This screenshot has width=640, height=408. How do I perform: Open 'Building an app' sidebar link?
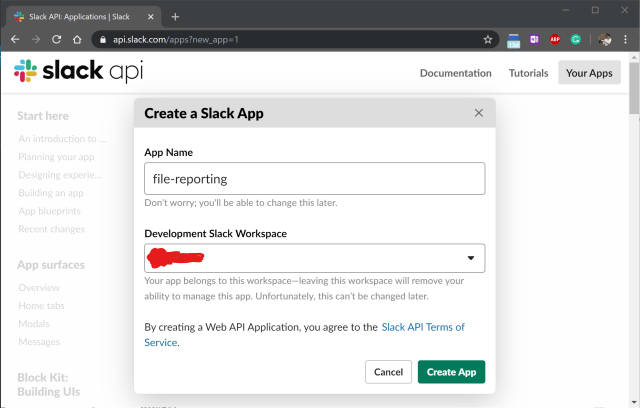click(x=51, y=193)
